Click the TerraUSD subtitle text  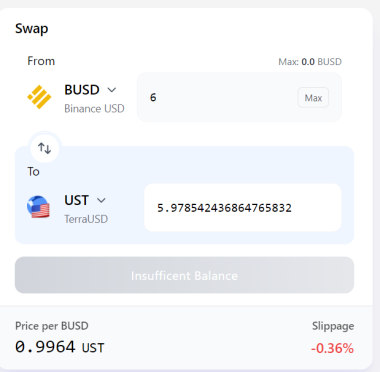click(x=86, y=219)
